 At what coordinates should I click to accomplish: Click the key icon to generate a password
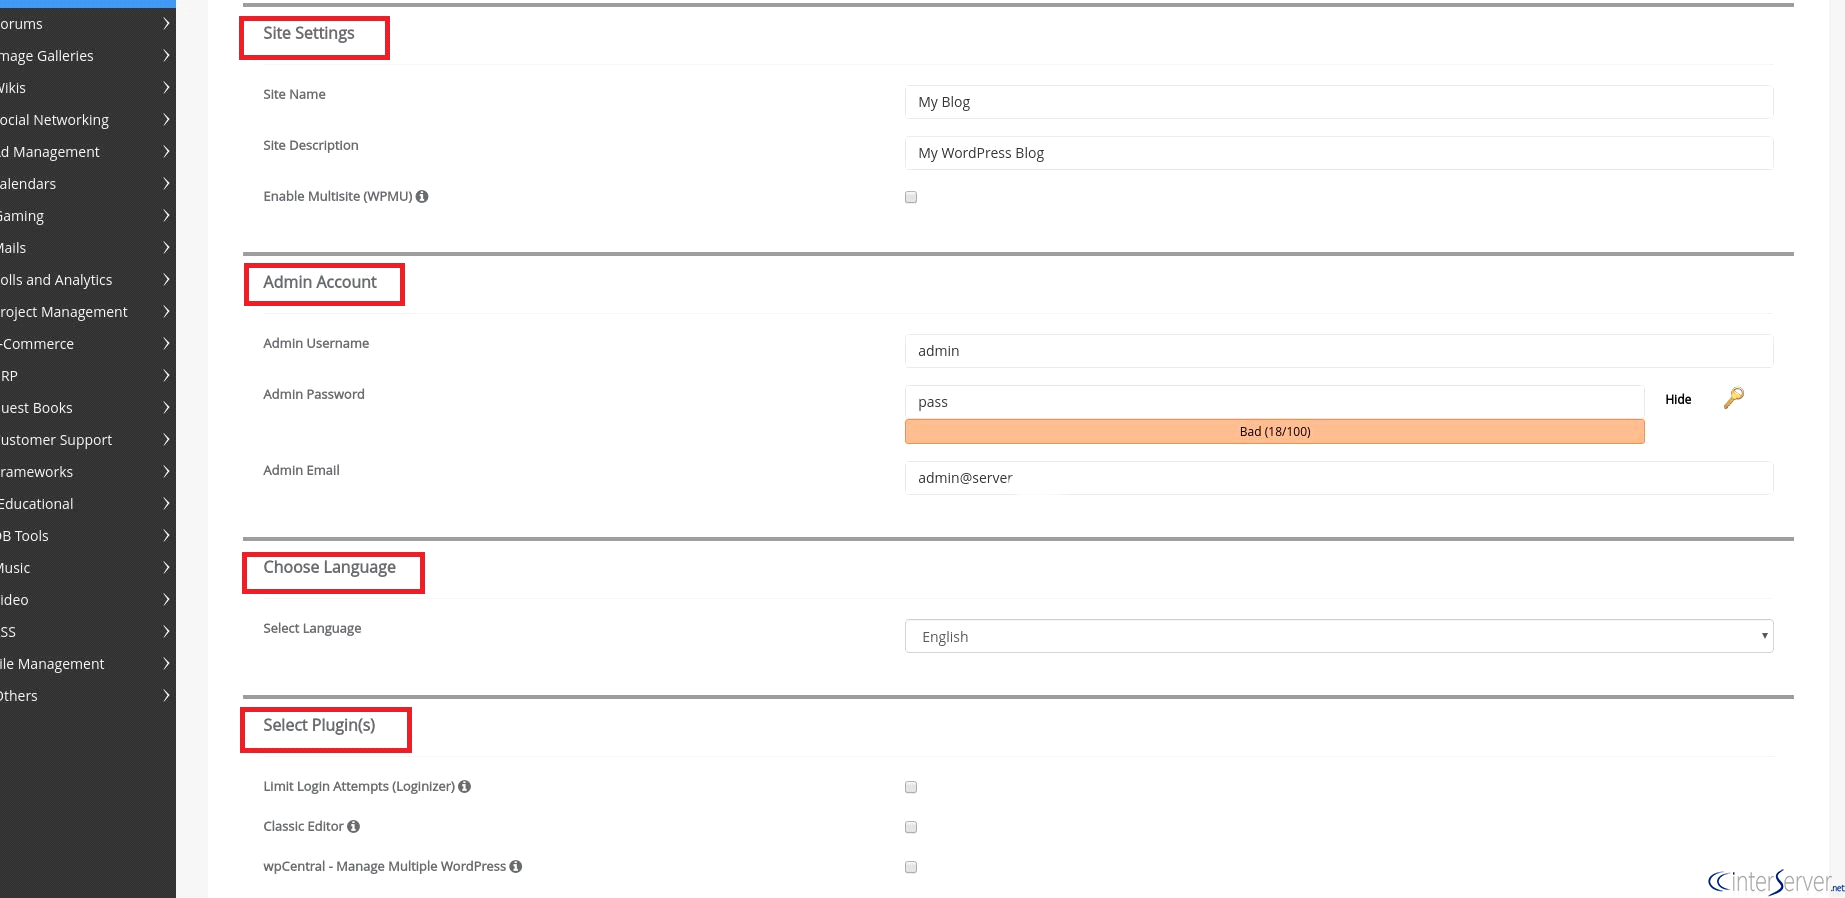1734,398
